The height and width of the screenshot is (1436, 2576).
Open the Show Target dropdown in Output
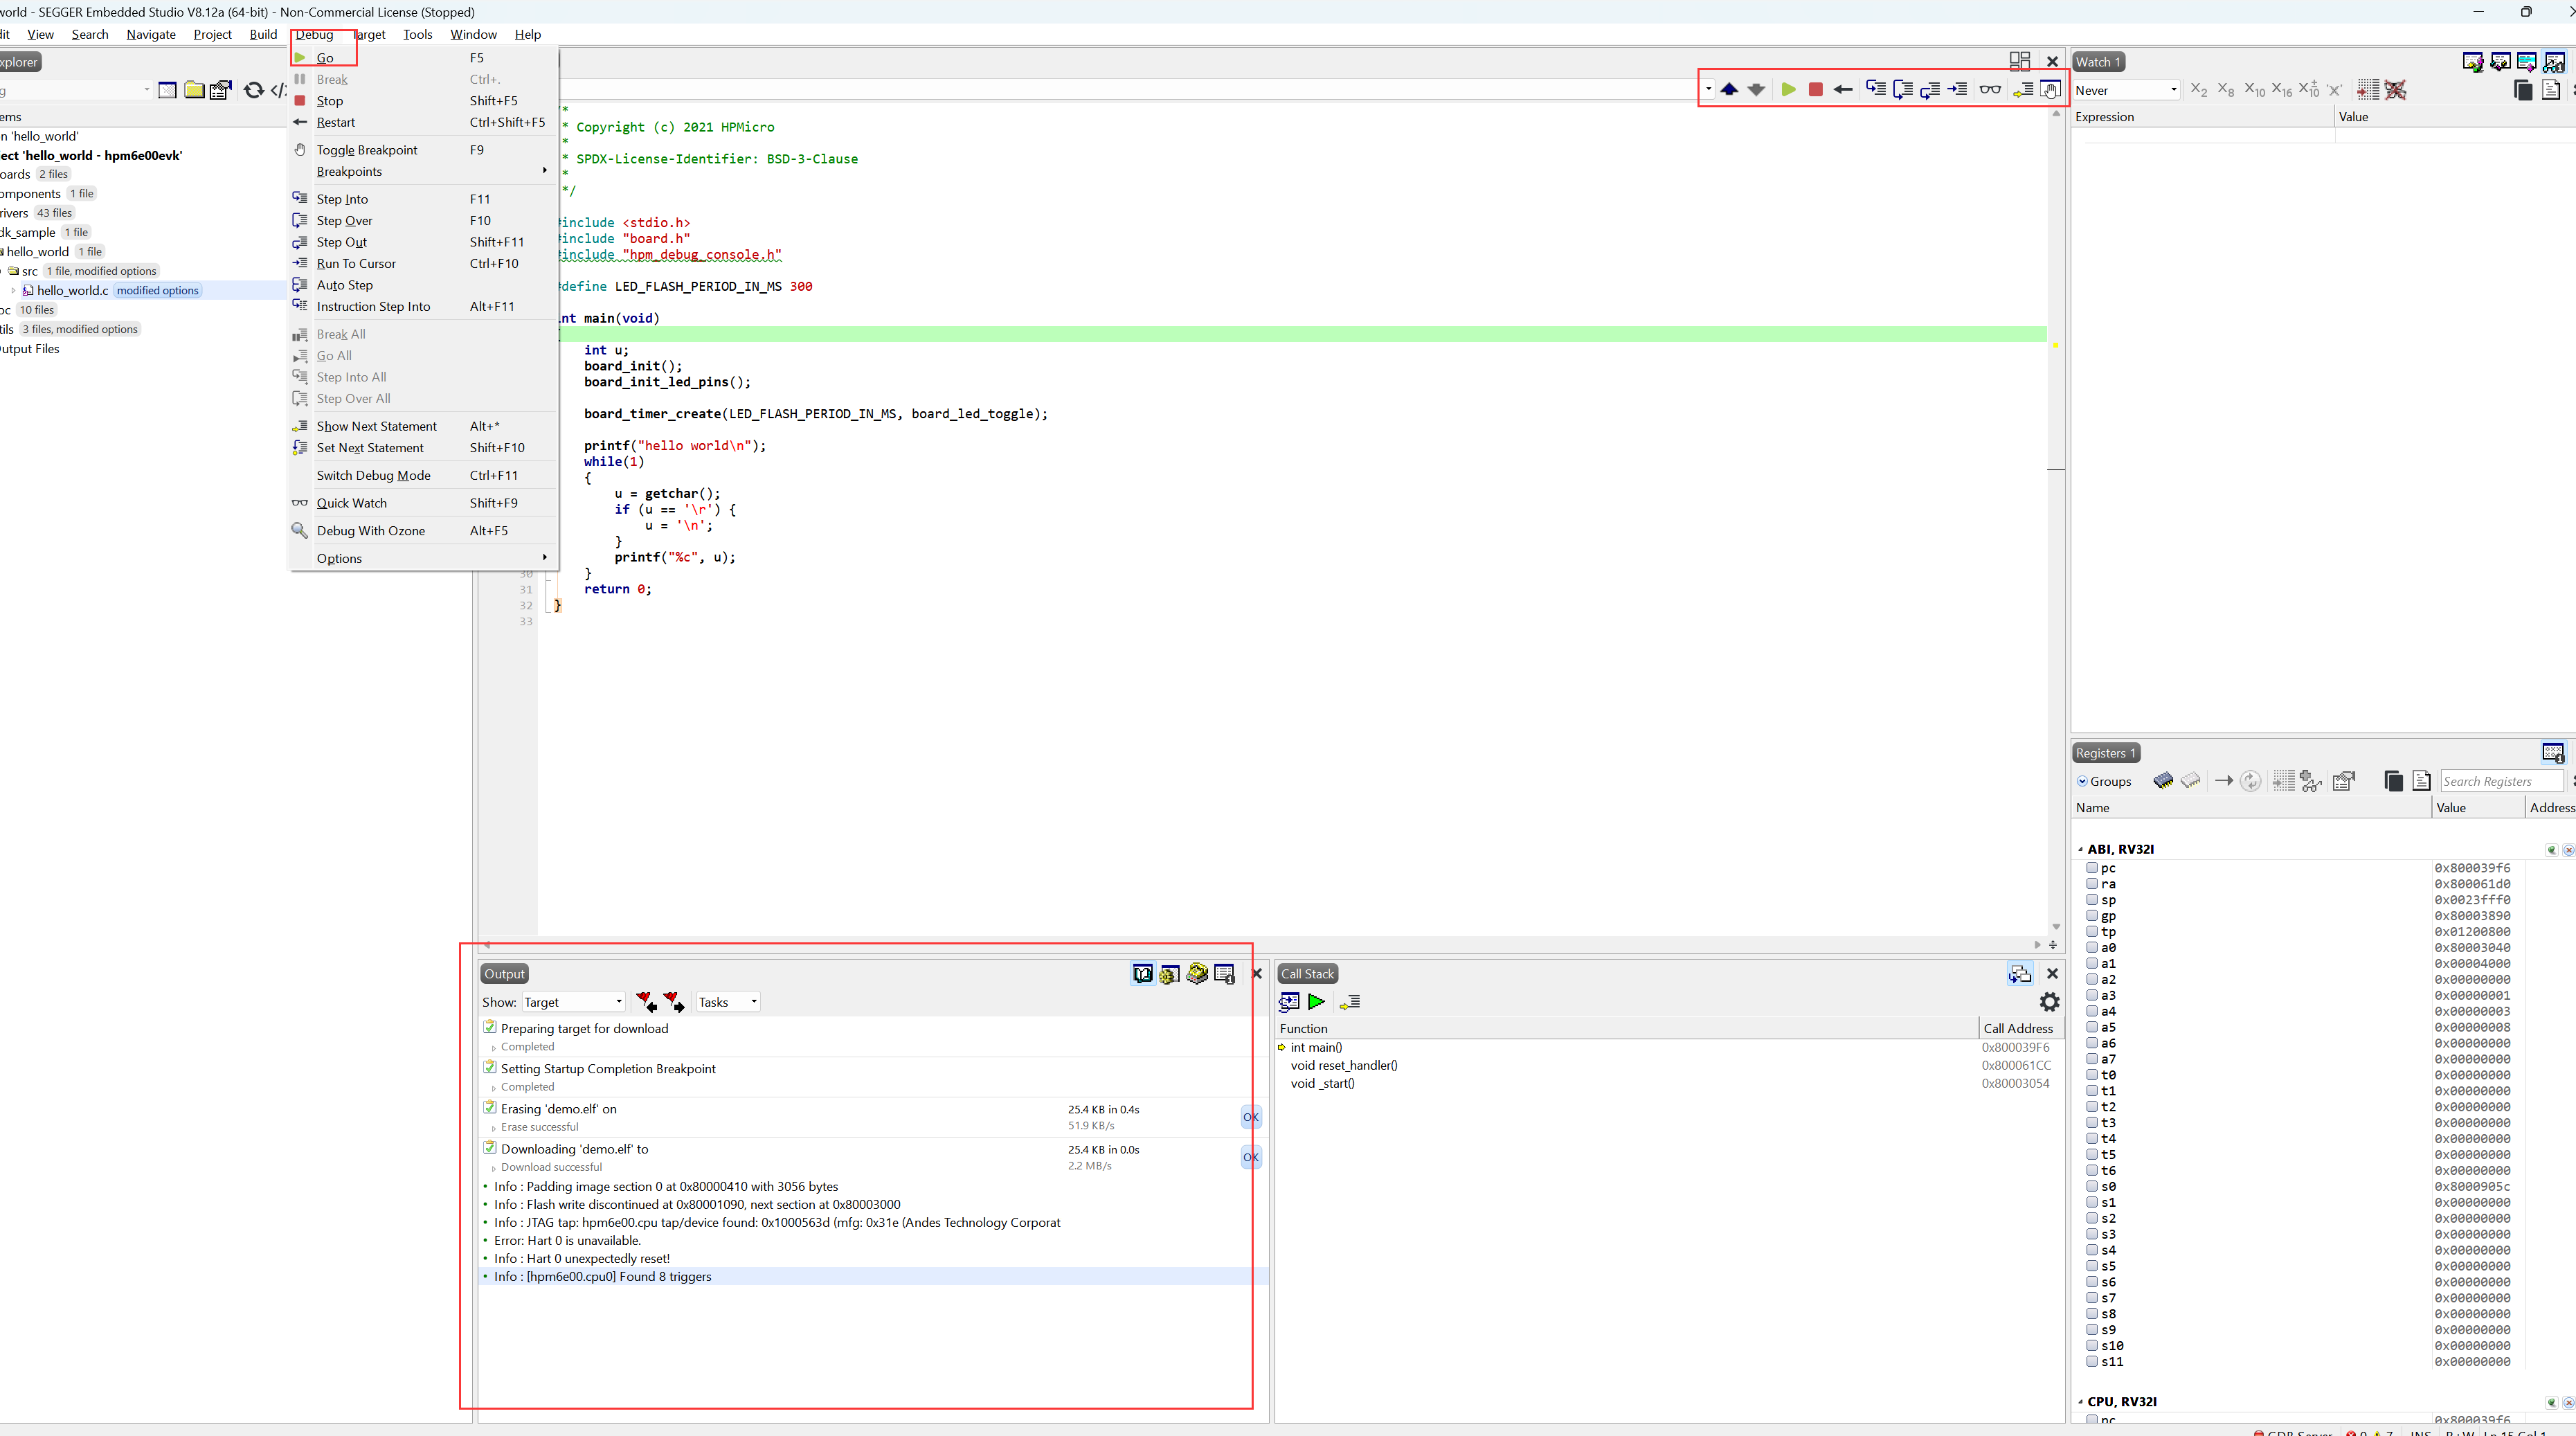pos(573,1002)
